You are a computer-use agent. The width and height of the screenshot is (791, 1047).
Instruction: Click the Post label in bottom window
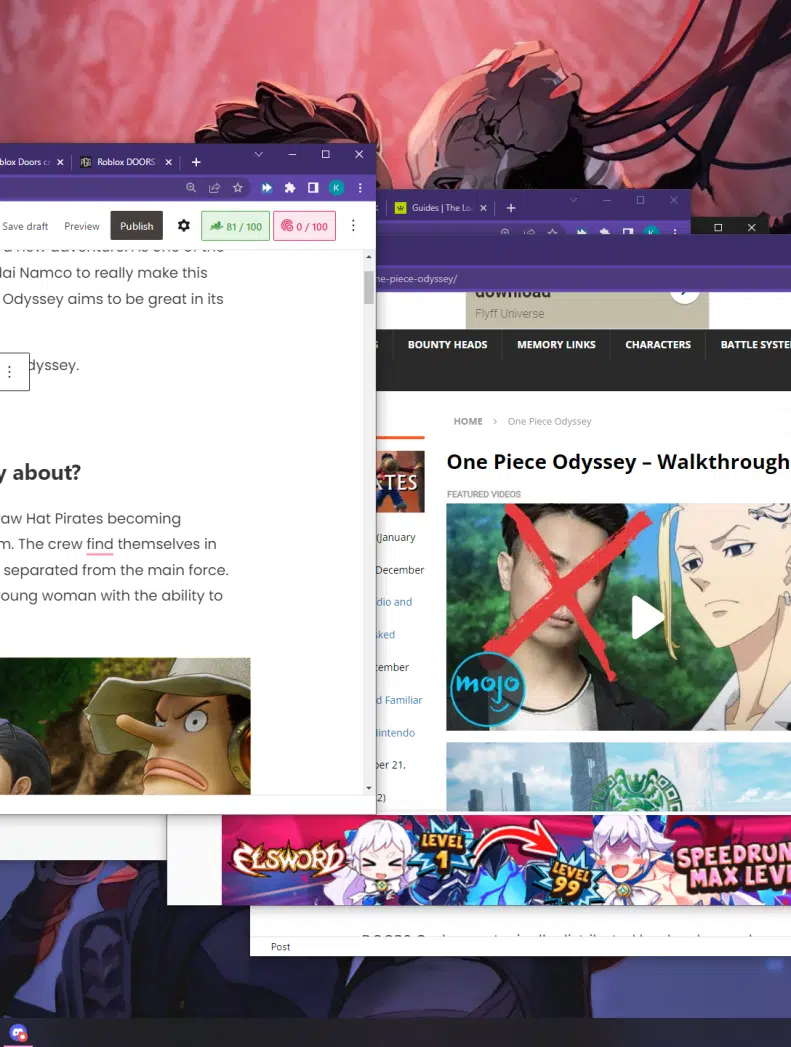[280, 947]
